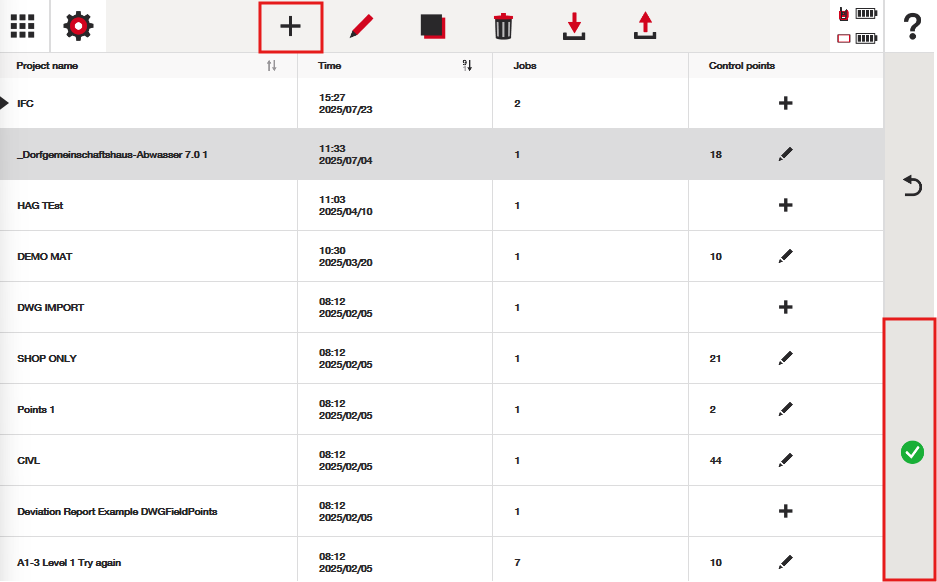Confirm with the green checkmark button

911,452
